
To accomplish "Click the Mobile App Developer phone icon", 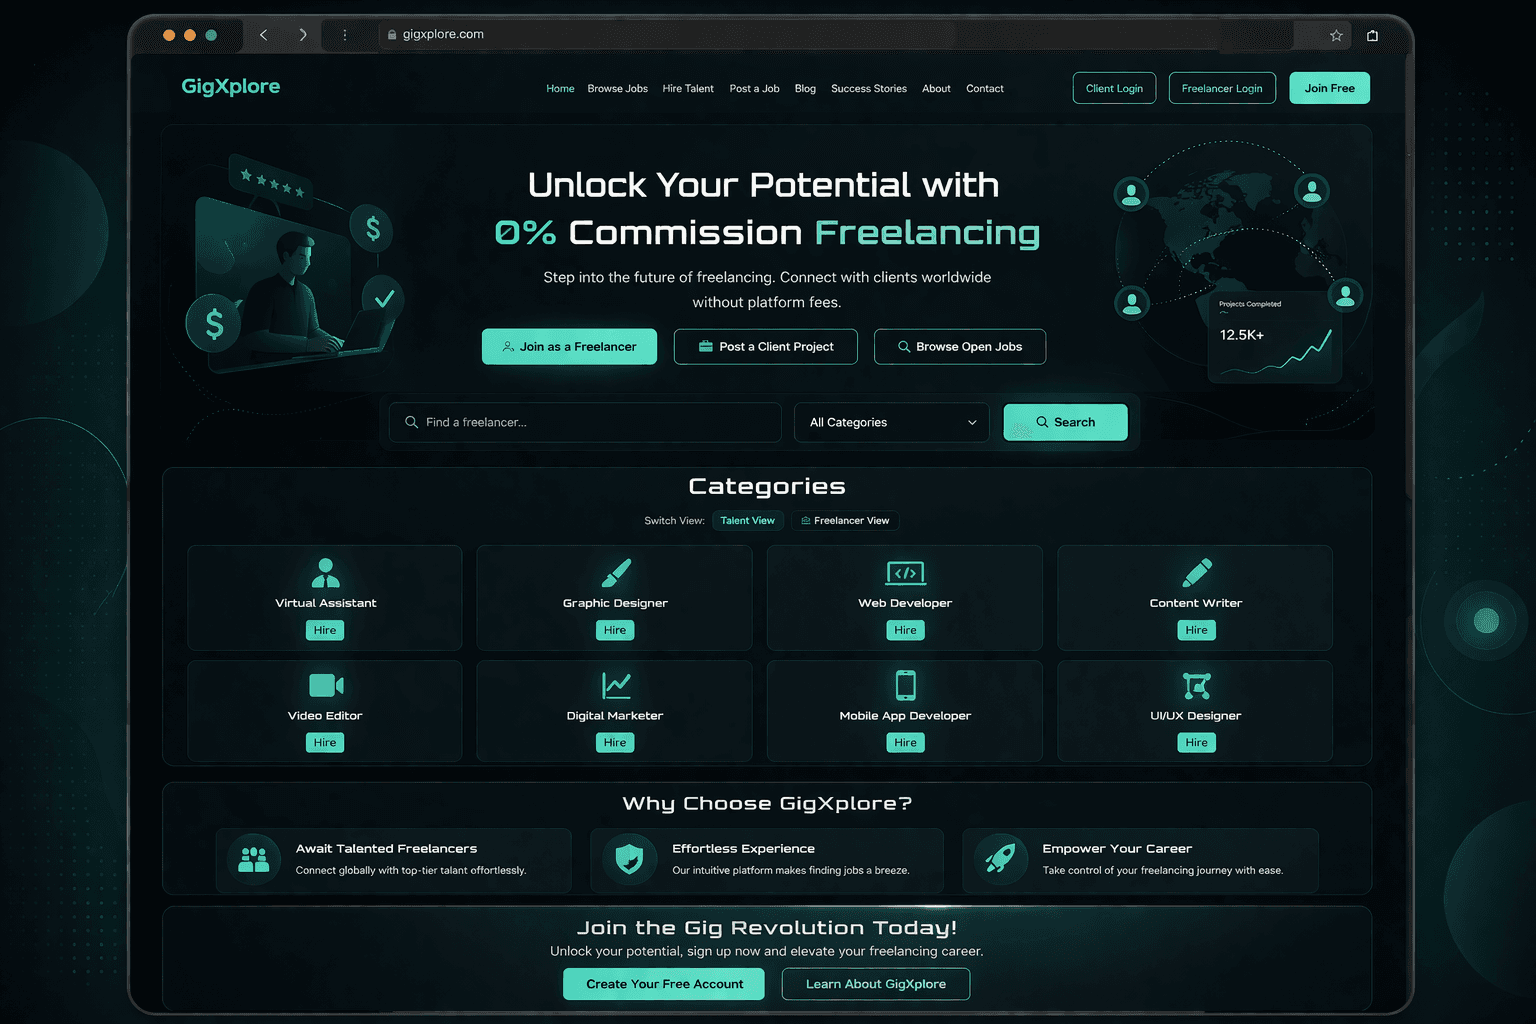I will click(905, 685).
